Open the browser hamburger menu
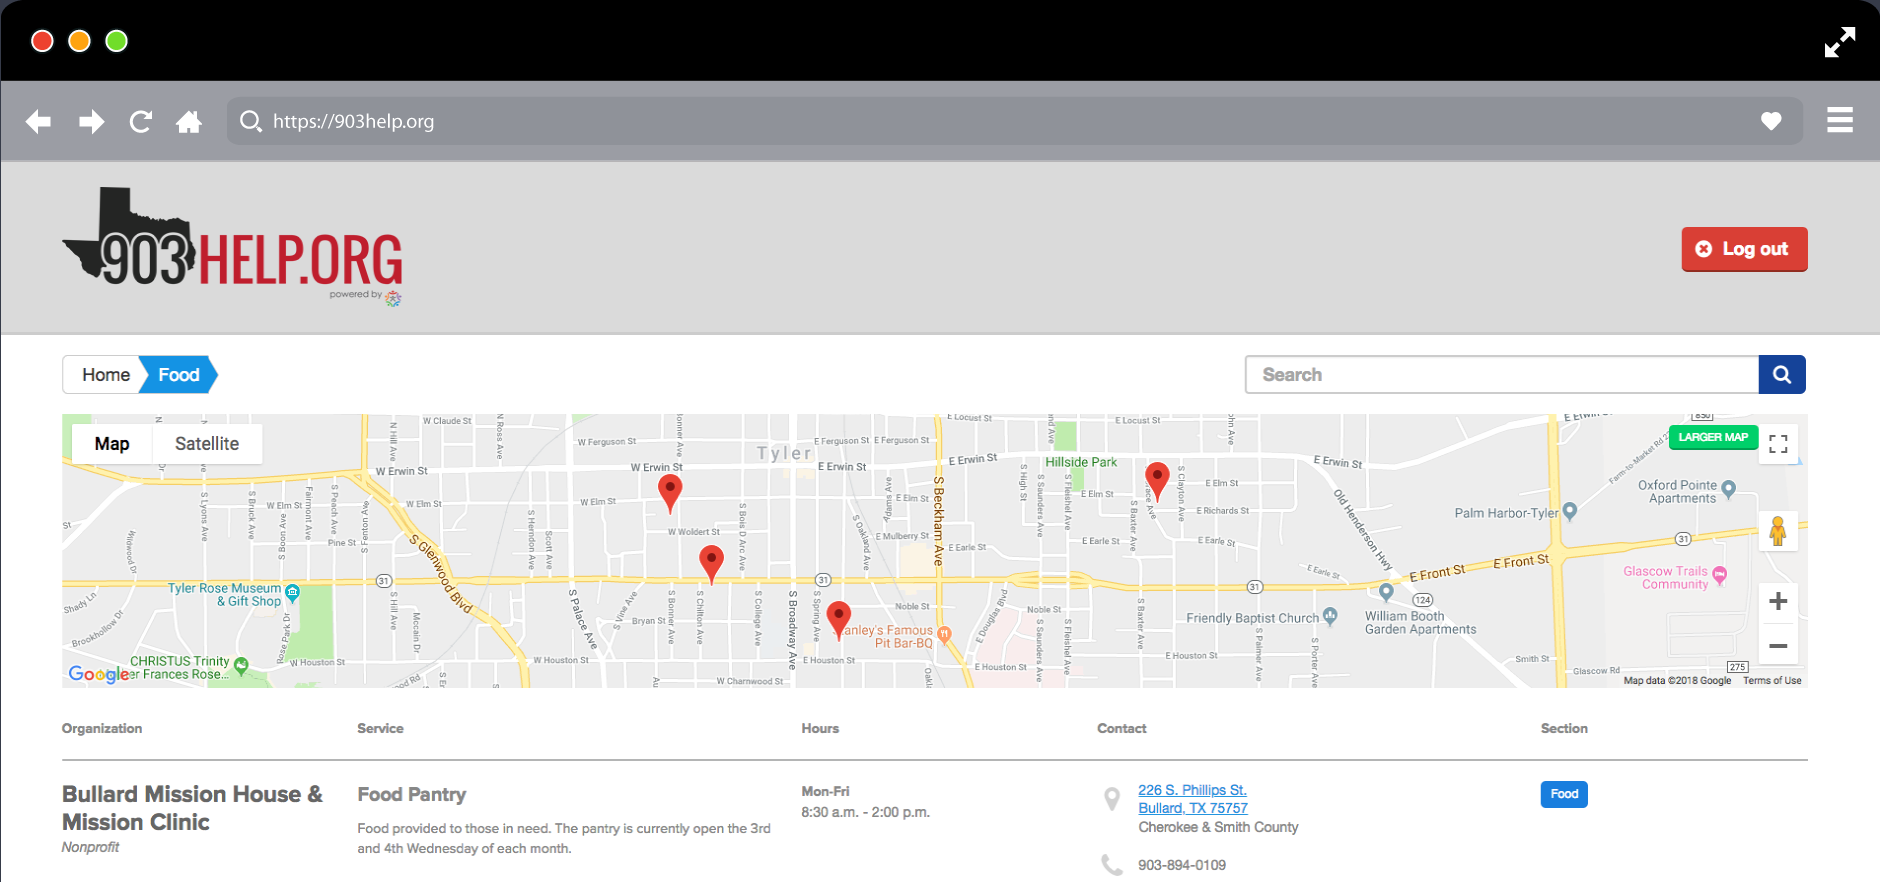1880x882 pixels. (1839, 120)
